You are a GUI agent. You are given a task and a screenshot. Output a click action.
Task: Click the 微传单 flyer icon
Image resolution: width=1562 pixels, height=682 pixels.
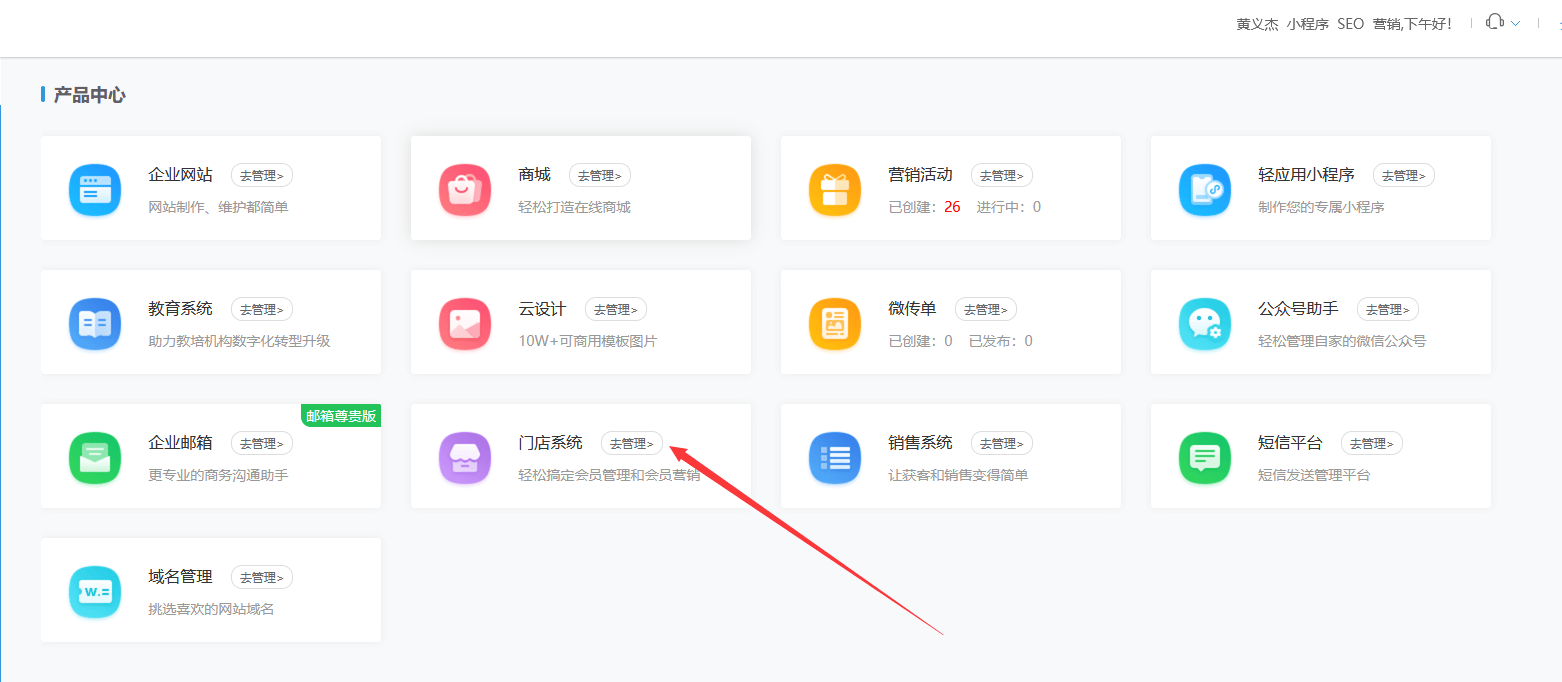pyautogui.click(x=835, y=324)
